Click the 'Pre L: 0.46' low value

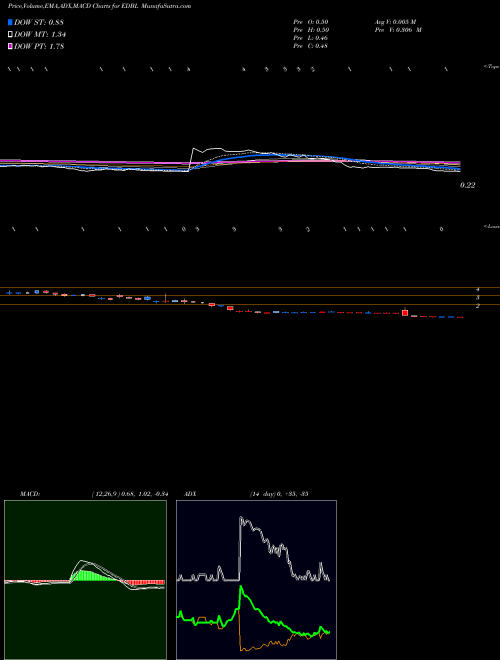click(x=311, y=37)
